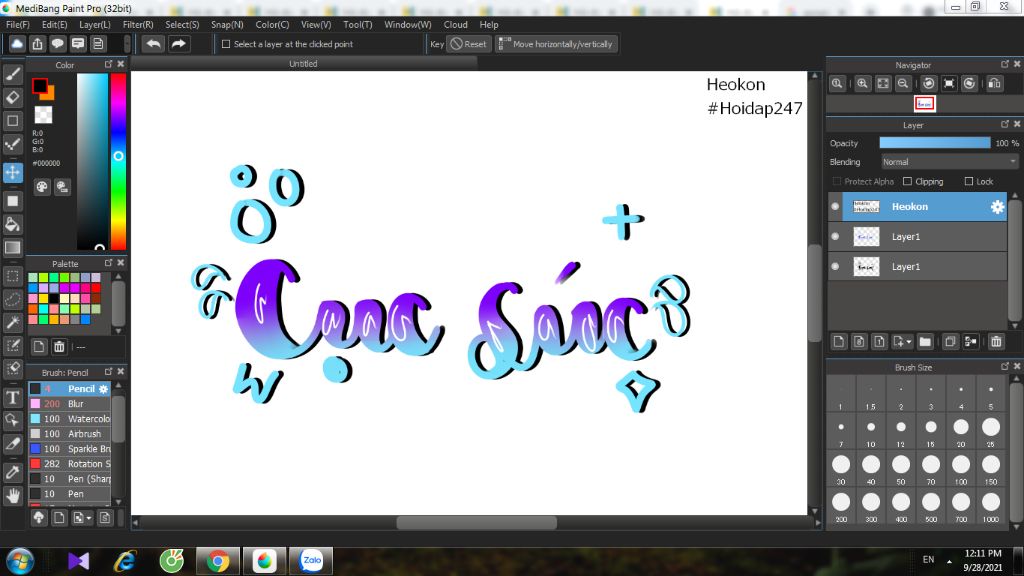The image size is (1024, 576).
Task: Select the Lasso selection tool
Action: click(12, 300)
